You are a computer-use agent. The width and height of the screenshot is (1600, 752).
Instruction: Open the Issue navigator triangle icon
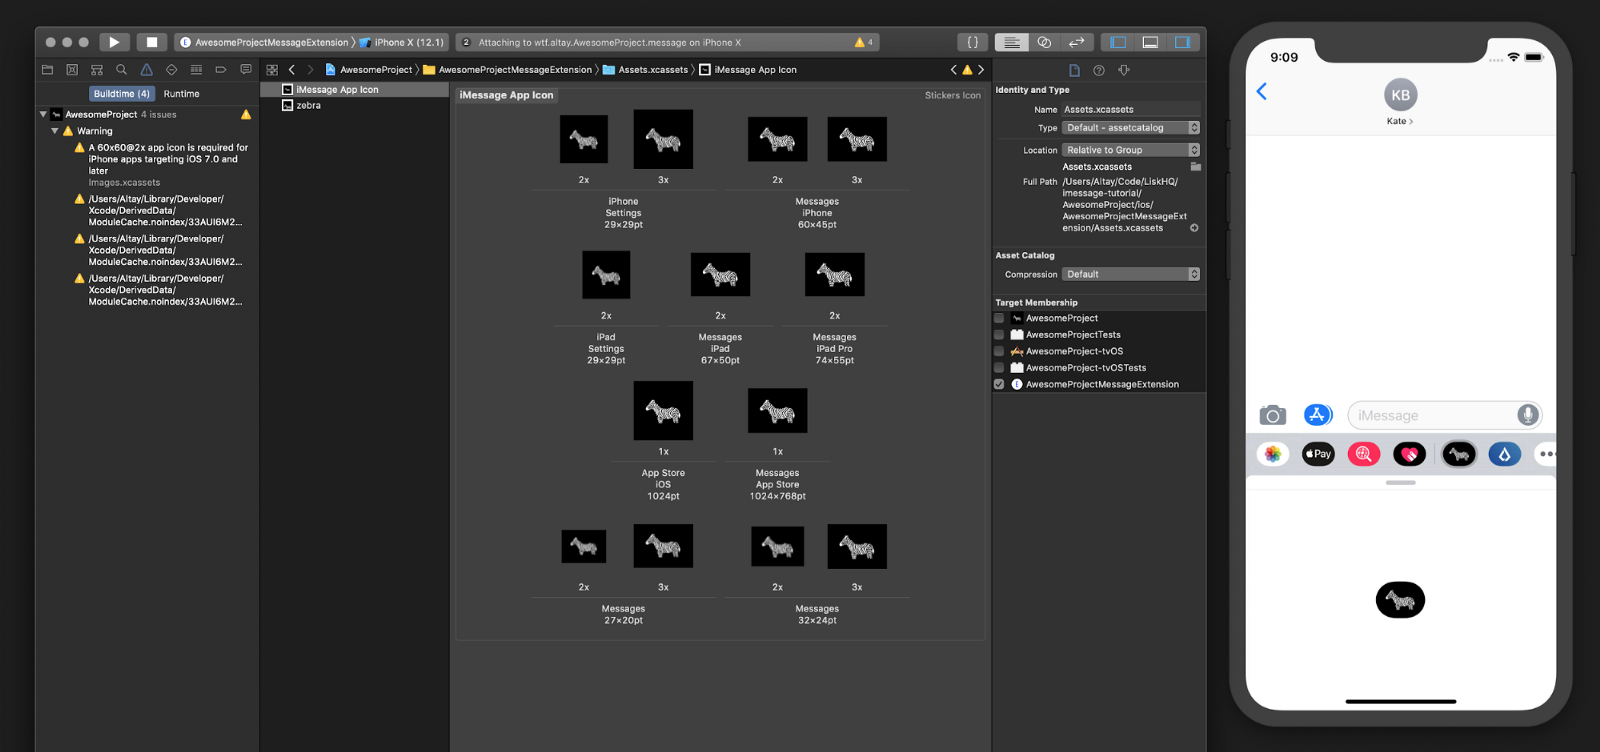coord(146,70)
